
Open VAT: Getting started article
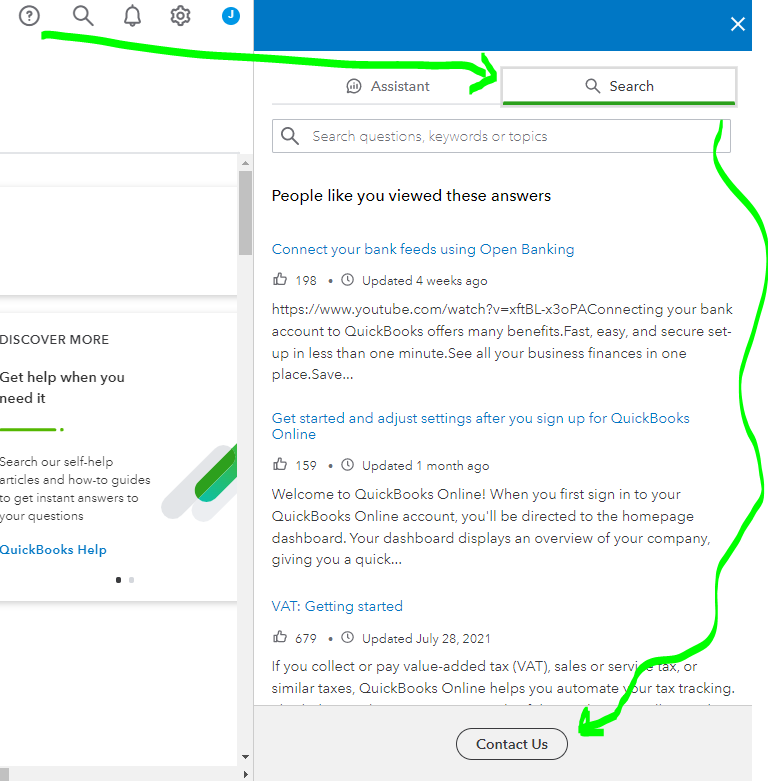point(337,606)
